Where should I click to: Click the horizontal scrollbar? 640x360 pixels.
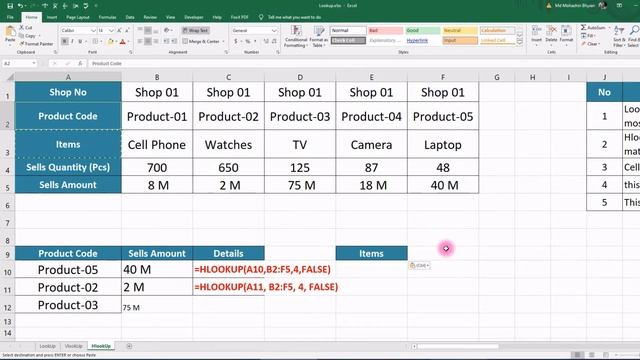[x=457, y=346]
